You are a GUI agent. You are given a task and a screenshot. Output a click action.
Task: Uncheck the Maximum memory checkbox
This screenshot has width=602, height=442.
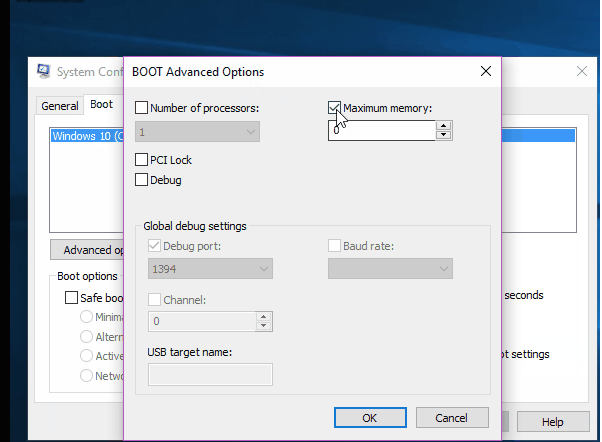335,108
